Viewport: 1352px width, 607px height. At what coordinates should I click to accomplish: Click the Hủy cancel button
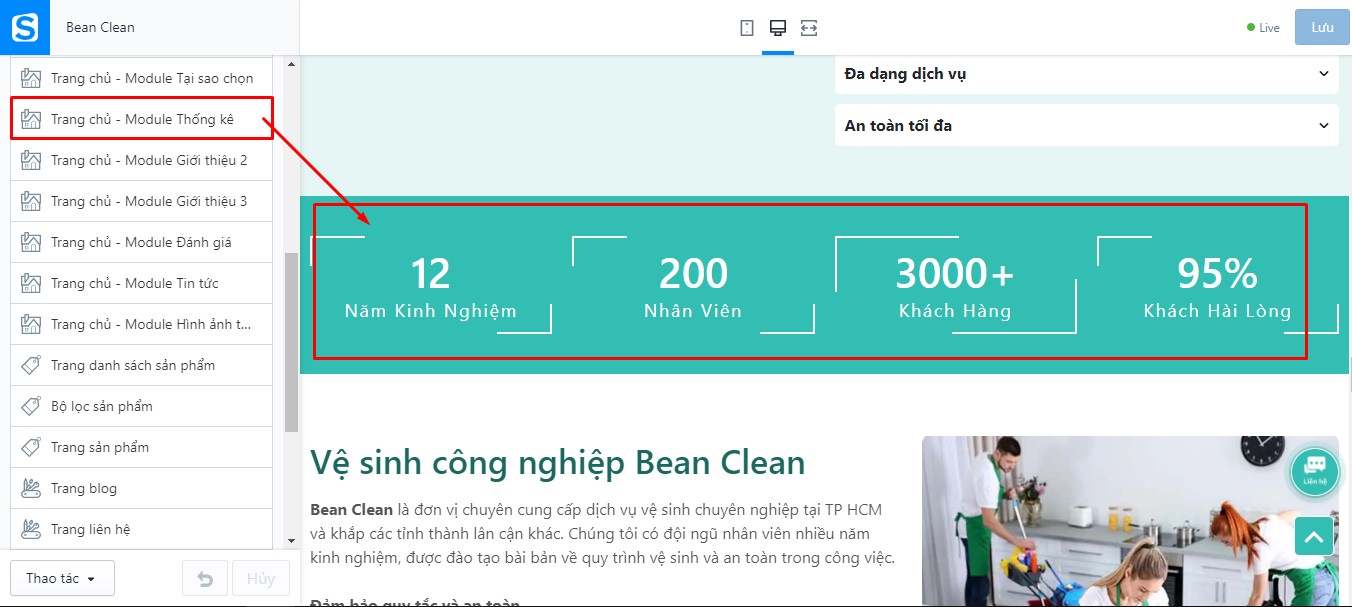[261, 579]
